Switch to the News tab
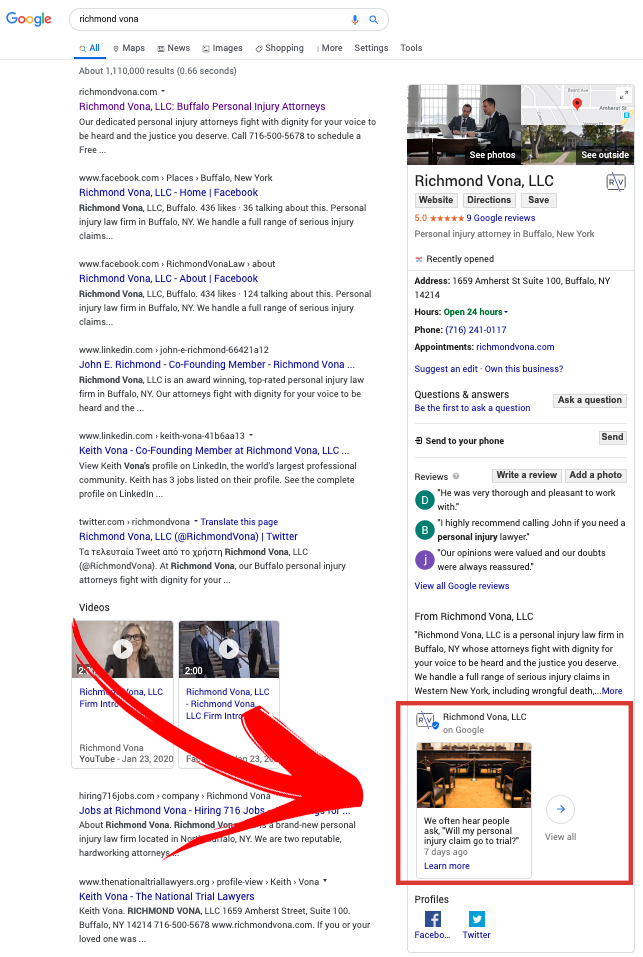The image size is (643, 957). [x=174, y=48]
